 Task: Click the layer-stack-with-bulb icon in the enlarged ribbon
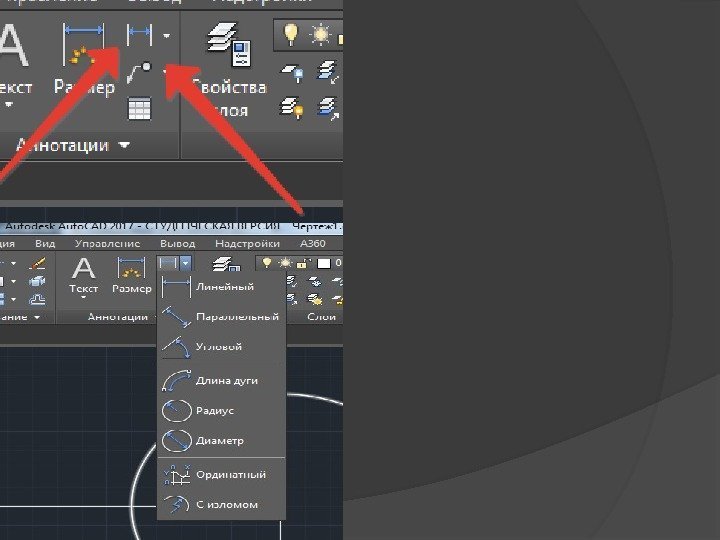[x=292, y=107]
